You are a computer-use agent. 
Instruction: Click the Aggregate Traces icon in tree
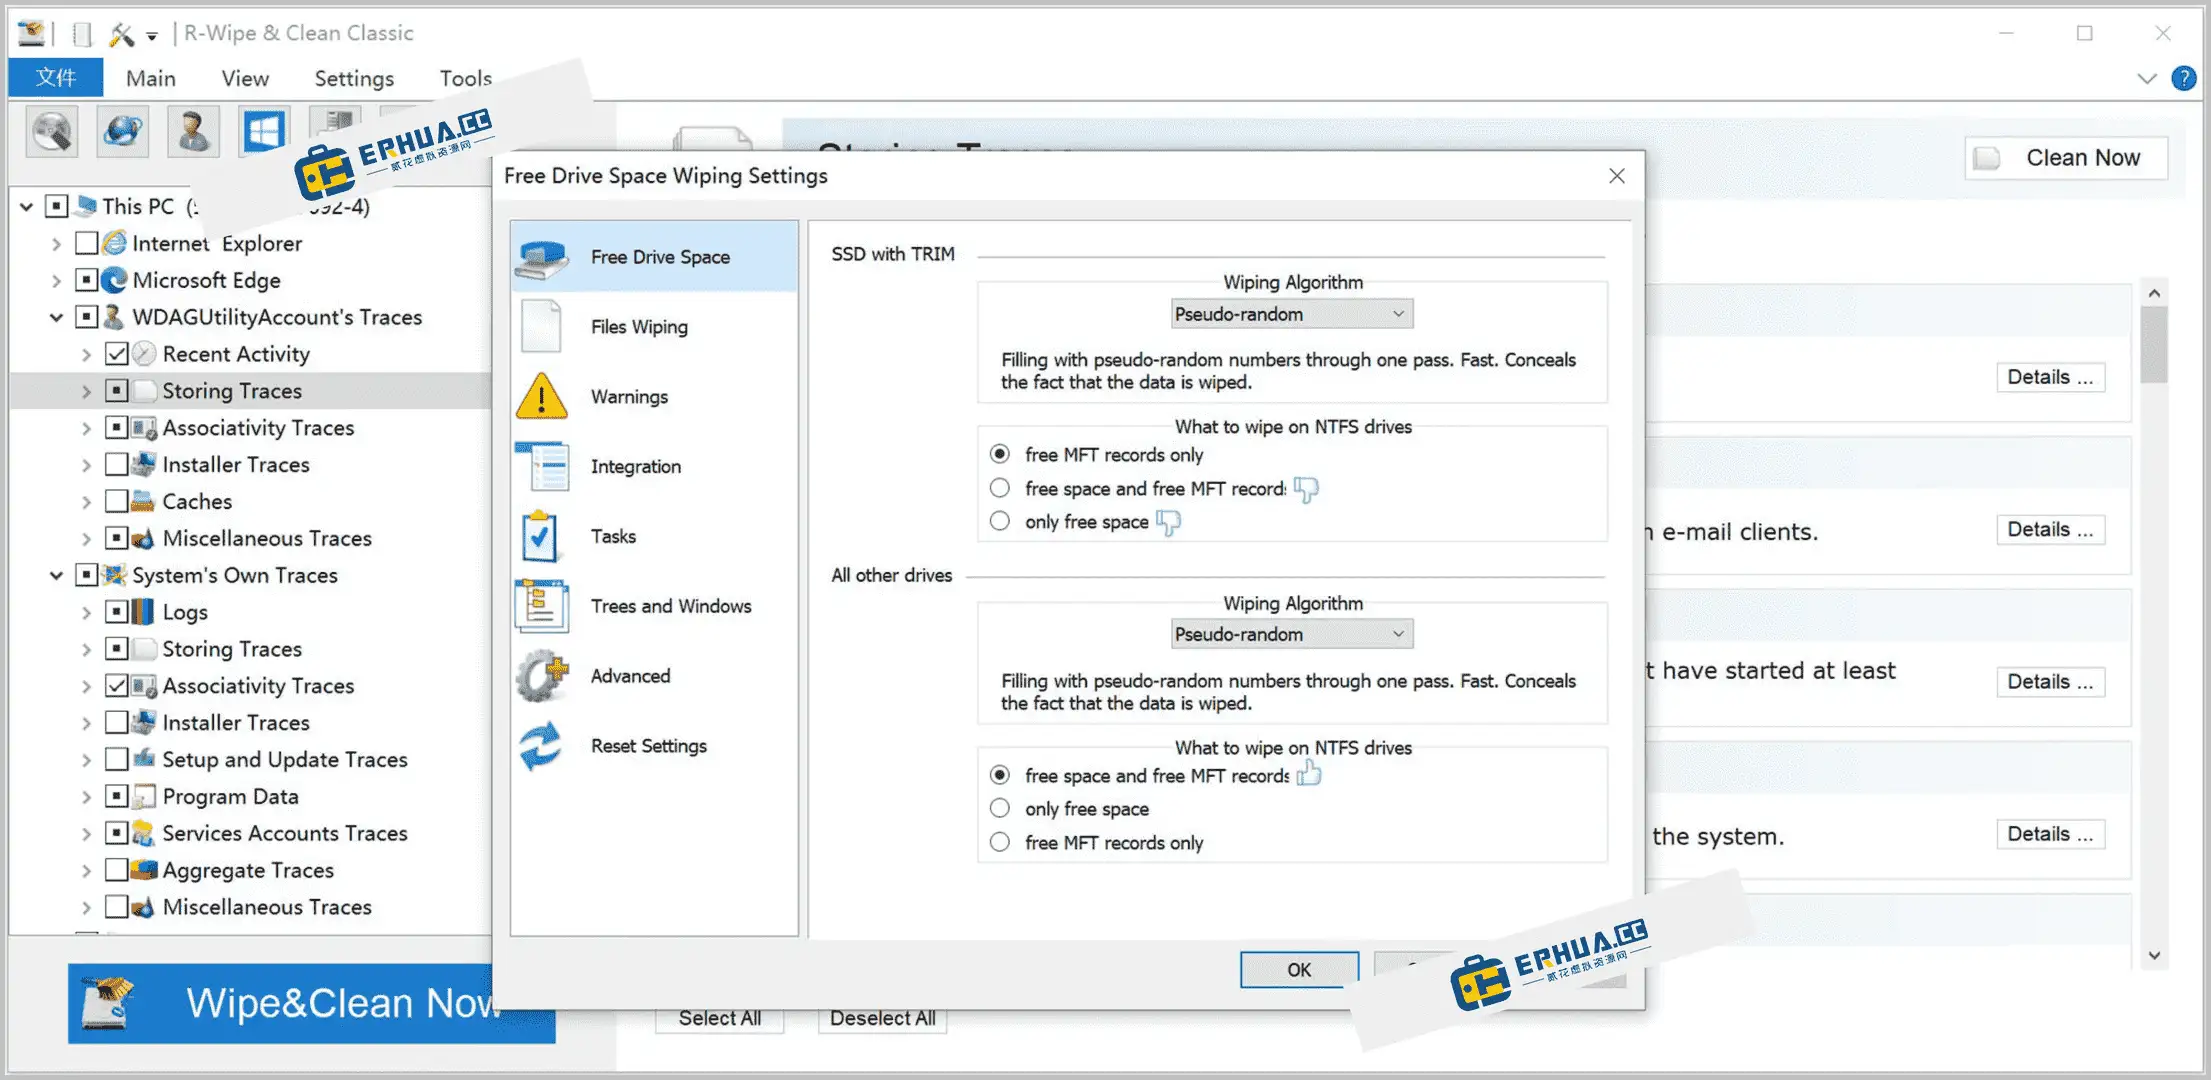pyautogui.click(x=145, y=870)
